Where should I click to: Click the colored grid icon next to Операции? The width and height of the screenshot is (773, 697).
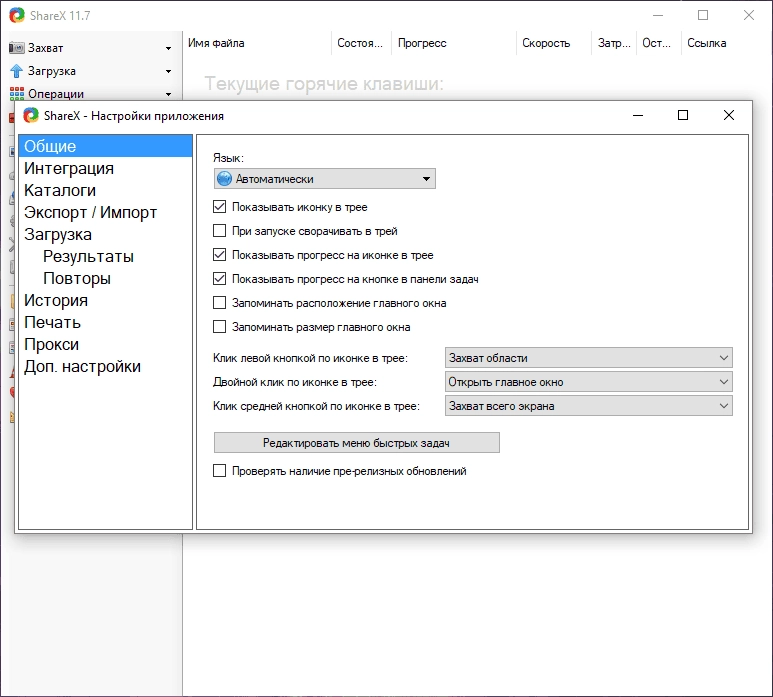(17, 93)
